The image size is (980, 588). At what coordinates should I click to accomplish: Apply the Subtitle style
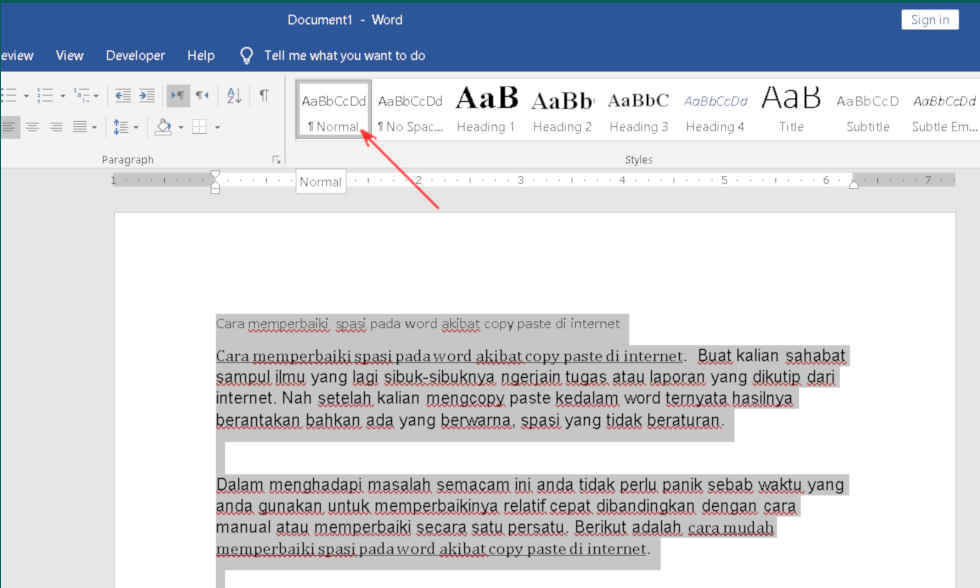click(x=868, y=111)
